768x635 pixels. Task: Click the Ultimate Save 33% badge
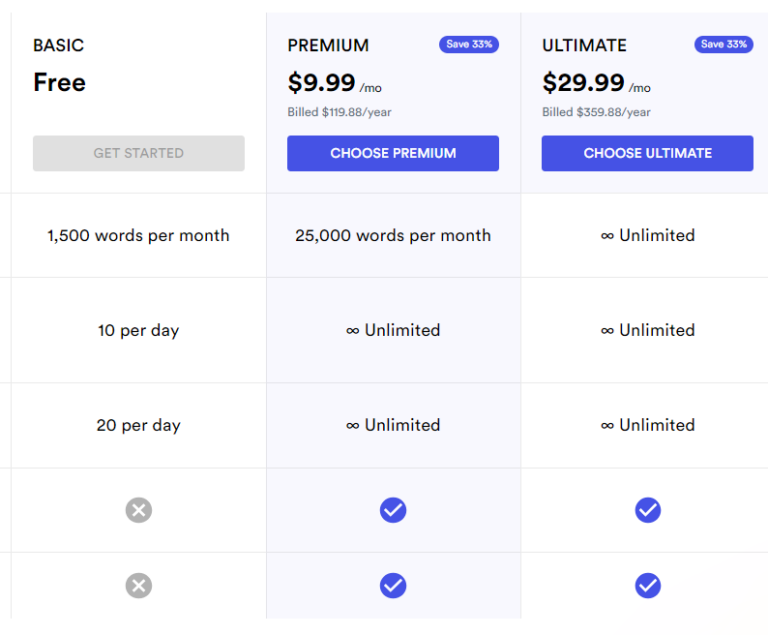click(723, 44)
